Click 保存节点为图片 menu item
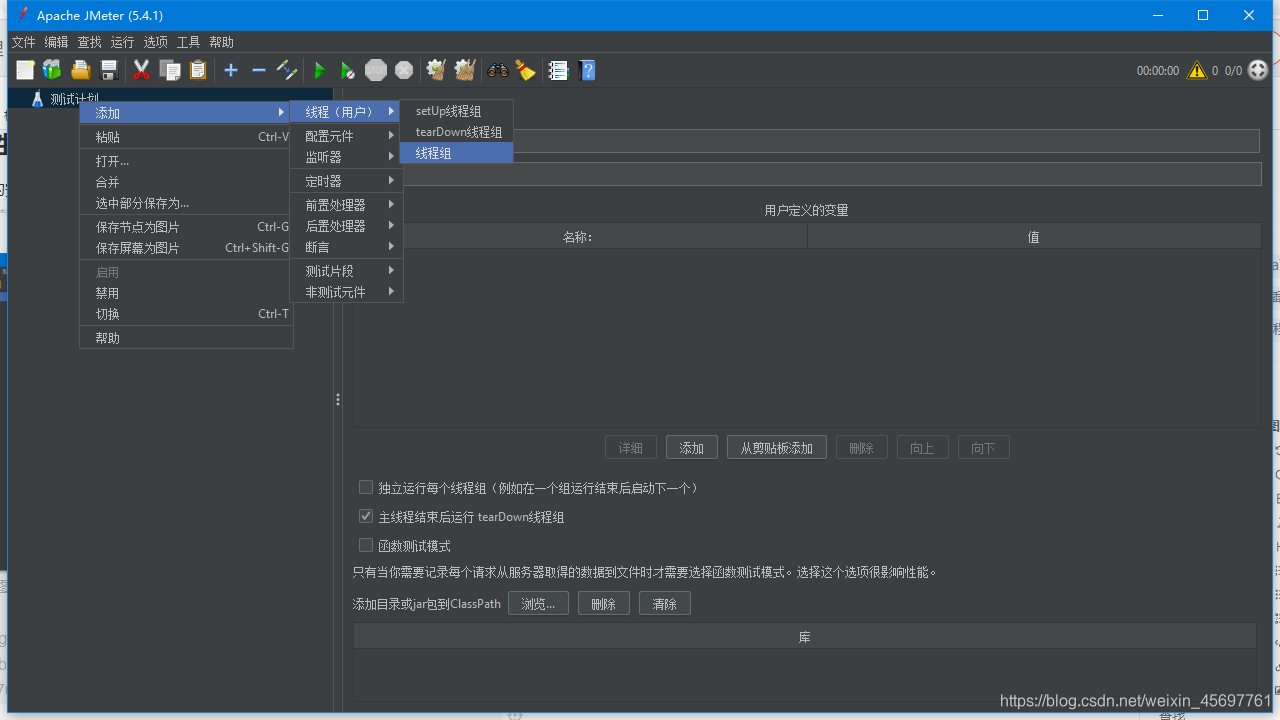 click(186, 227)
